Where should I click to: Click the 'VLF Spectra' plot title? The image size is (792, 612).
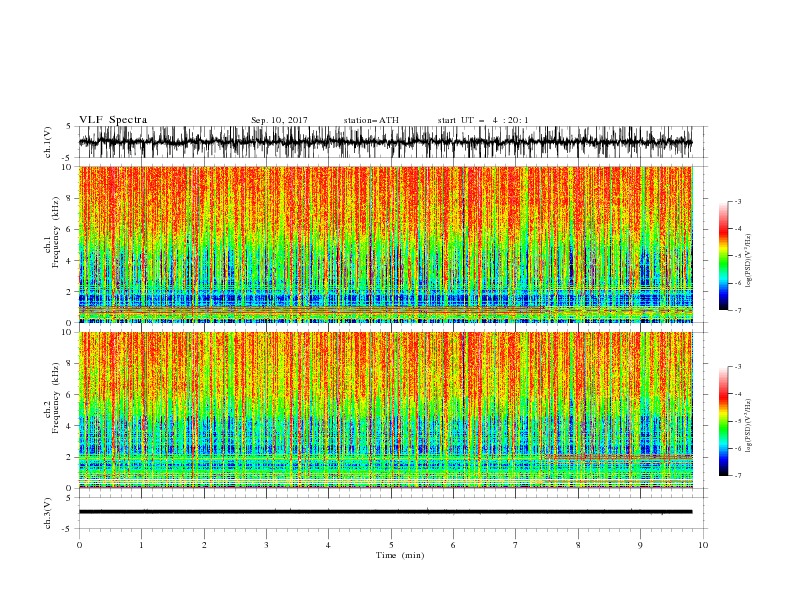113,120
